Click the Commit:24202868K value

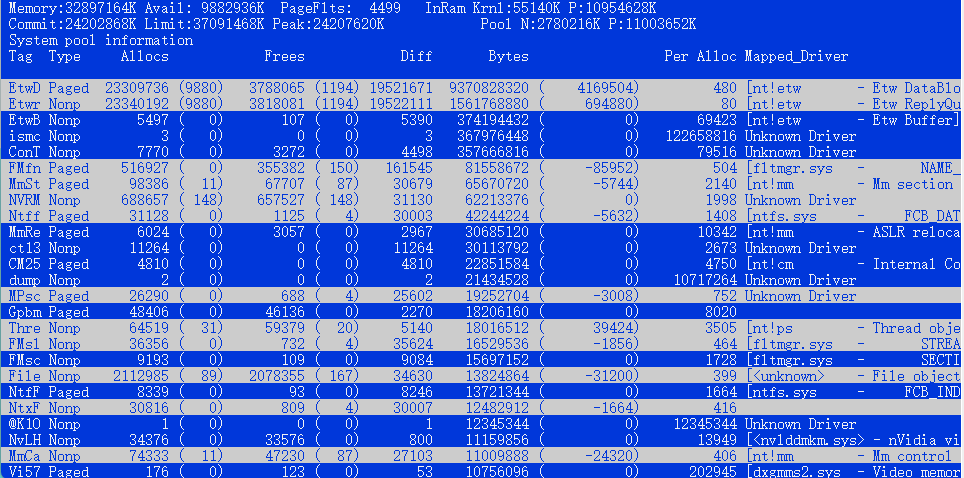(73, 25)
